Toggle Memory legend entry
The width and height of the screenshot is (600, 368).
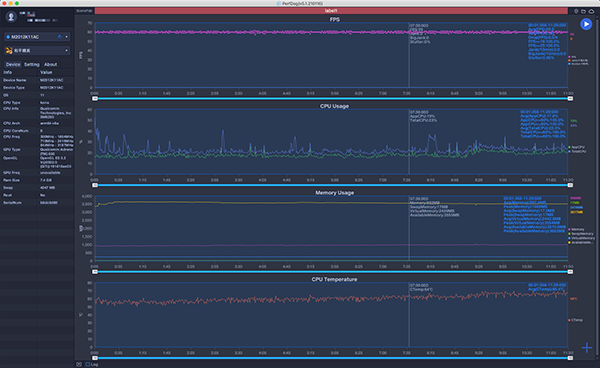coord(577,230)
